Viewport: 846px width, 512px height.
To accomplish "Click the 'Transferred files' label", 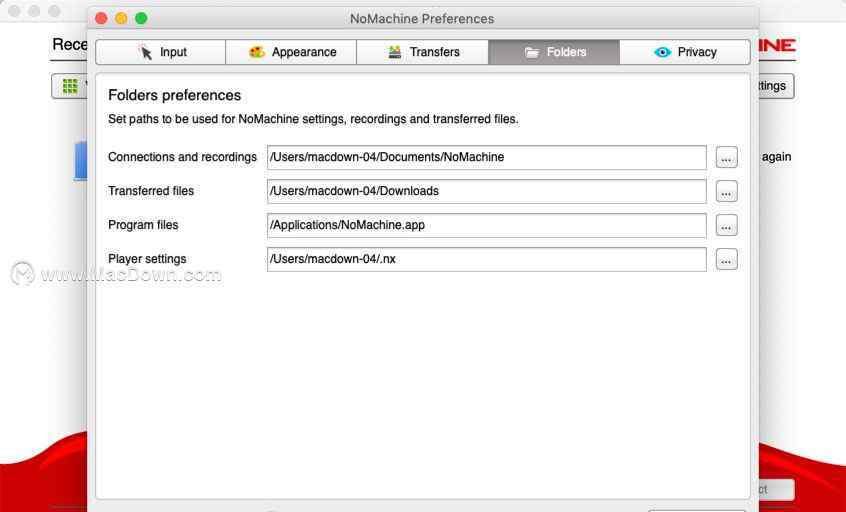I will tap(151, 191).
